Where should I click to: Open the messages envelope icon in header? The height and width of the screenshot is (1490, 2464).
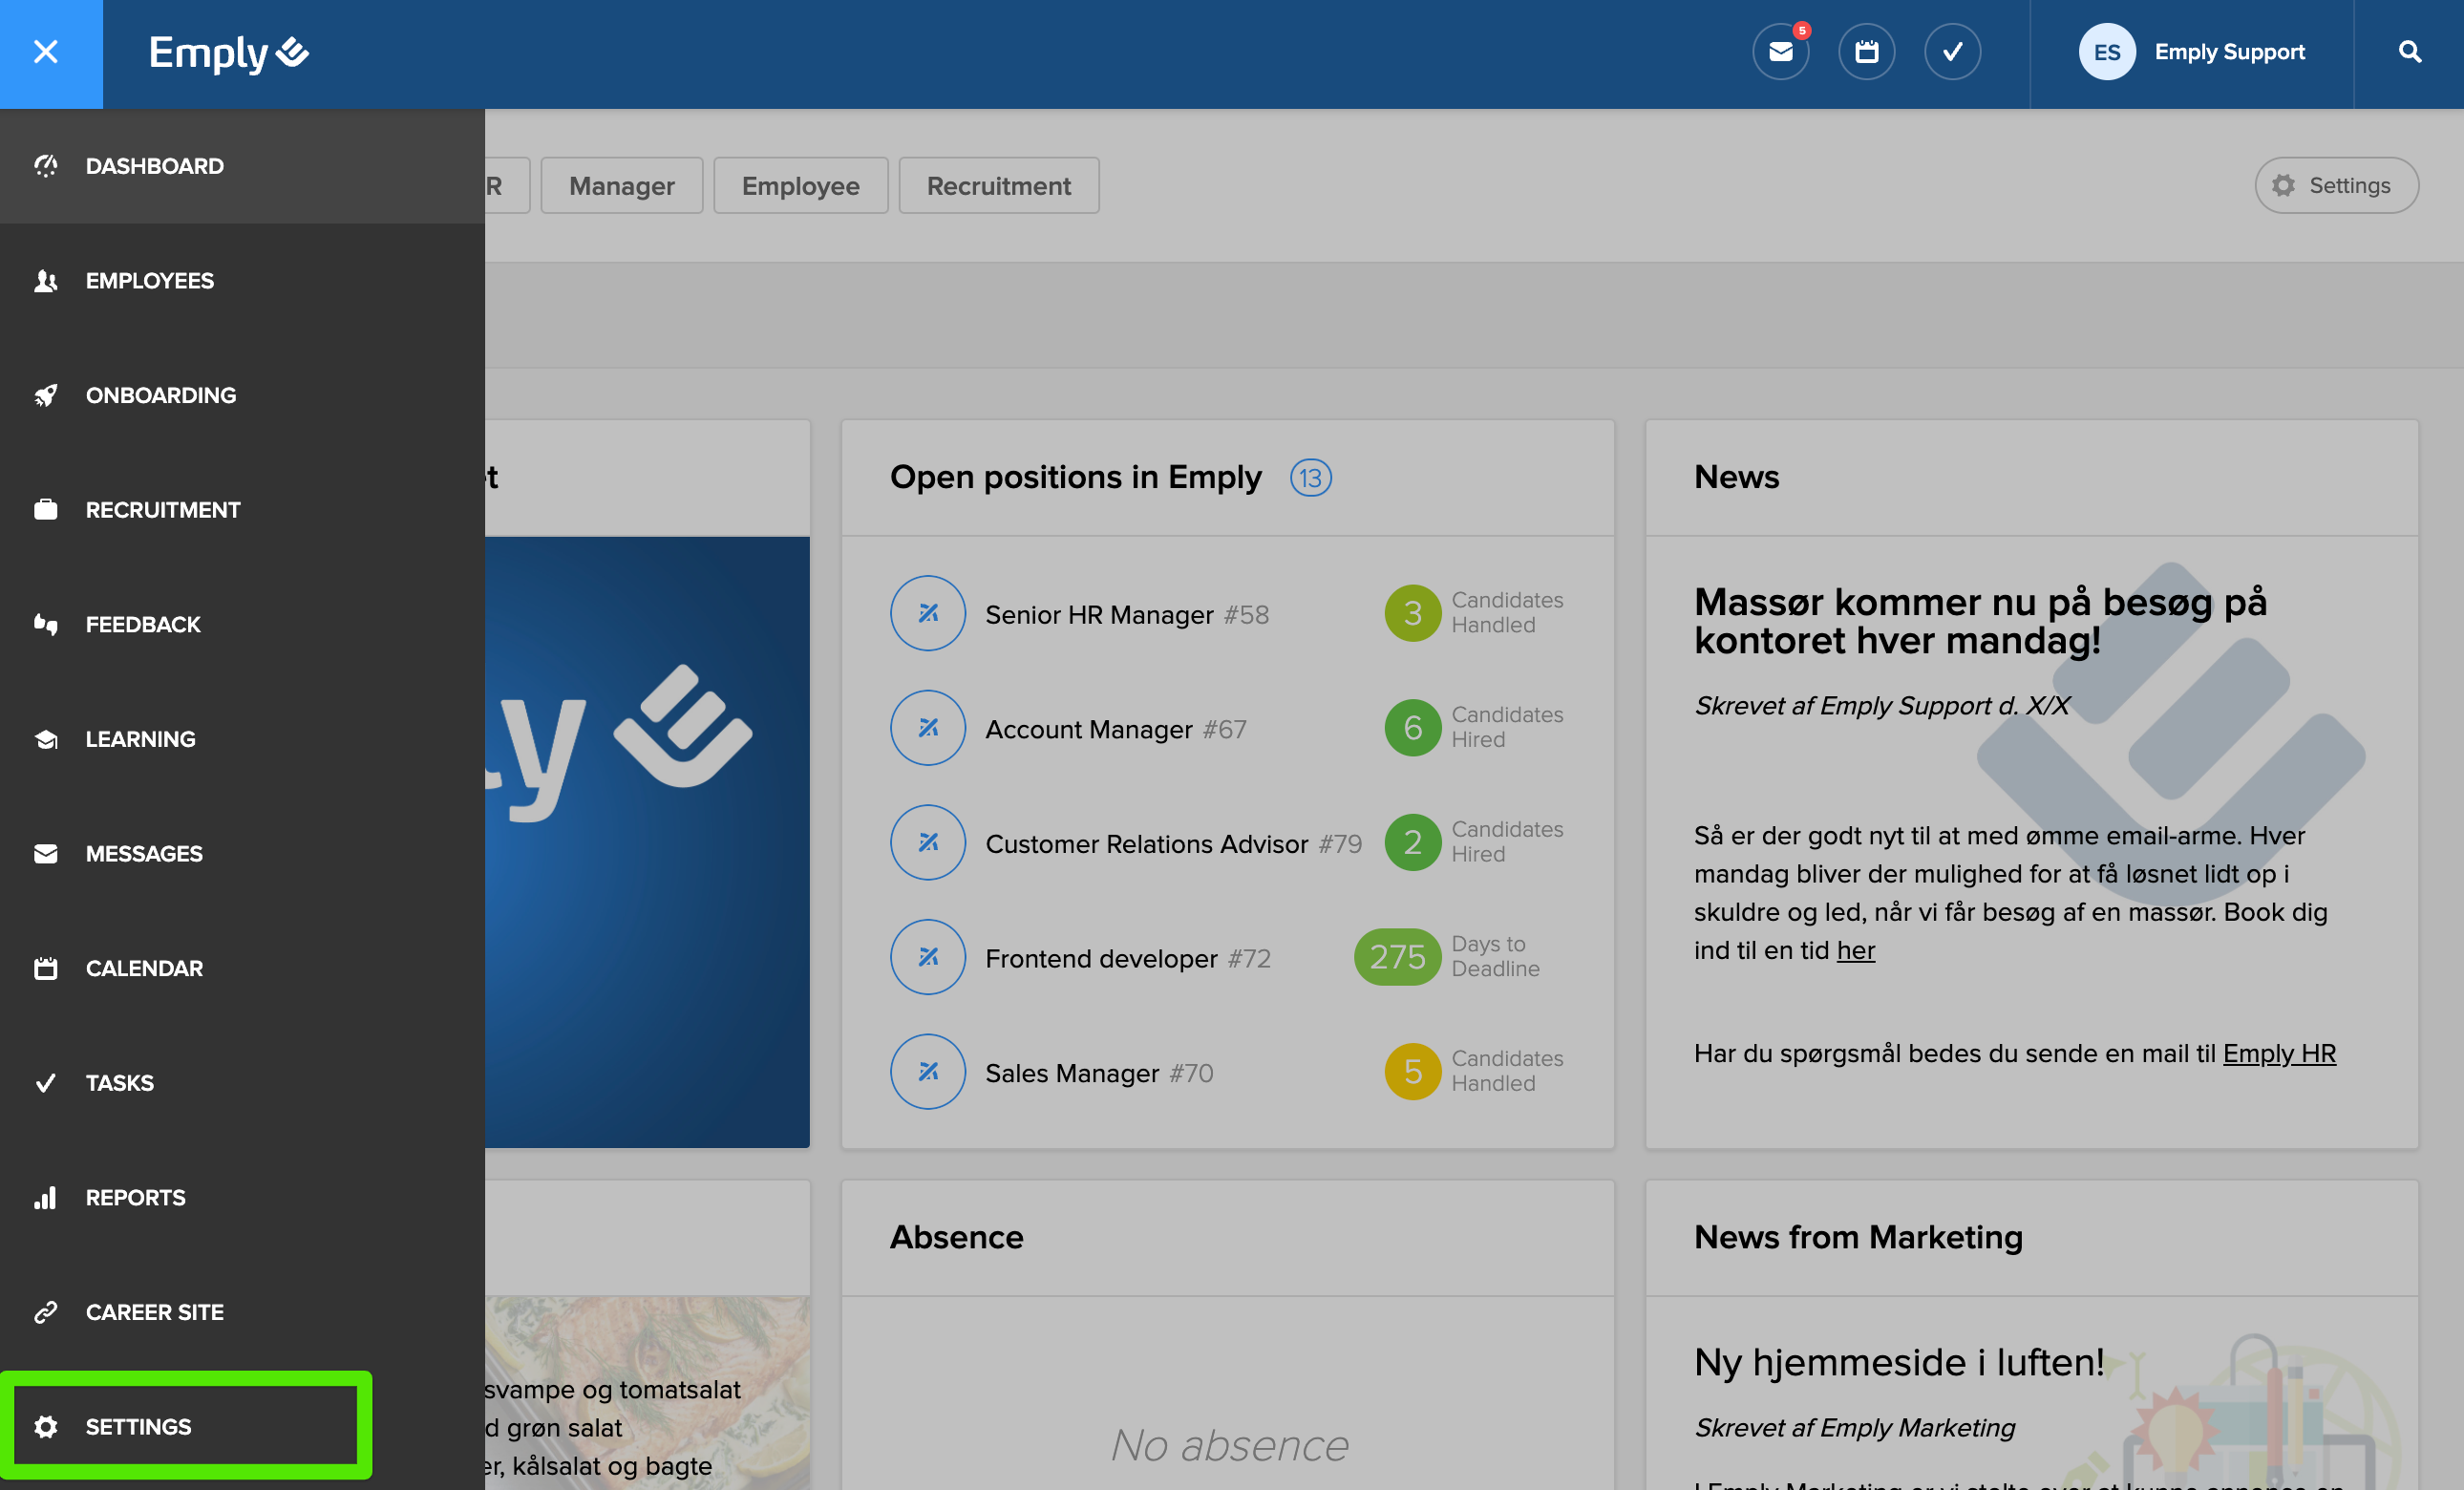(x=1780, y=52)
